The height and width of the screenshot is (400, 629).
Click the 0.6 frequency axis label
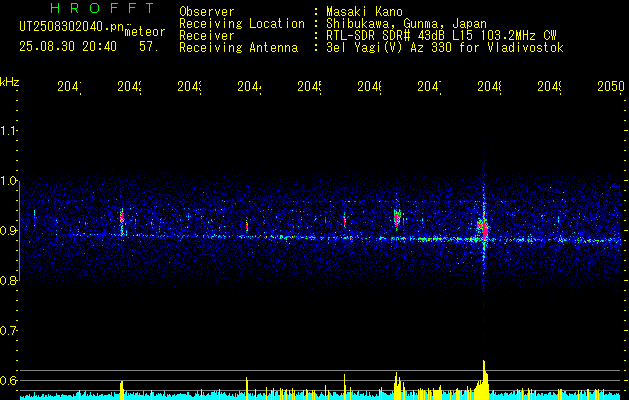[x=8, y=380]
